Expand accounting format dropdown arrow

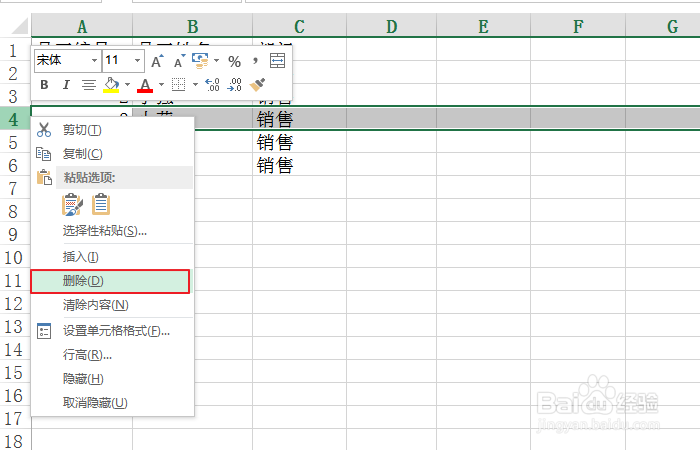(x=217, y=61)
